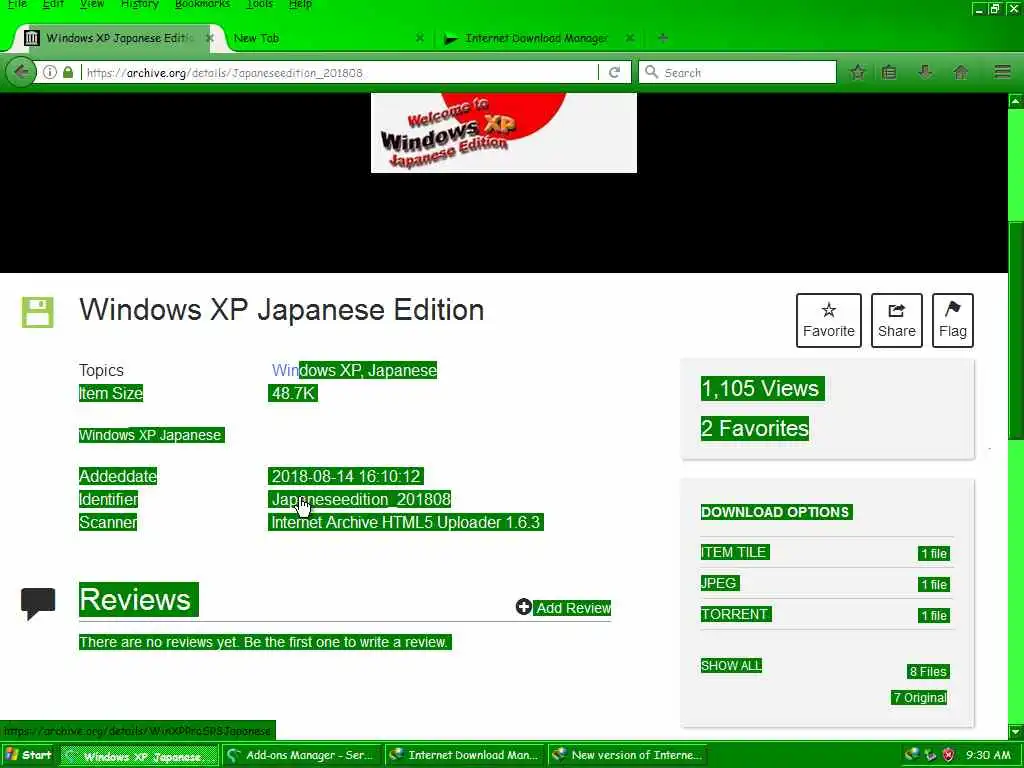1024x768 pixels.
Task: Click the Windows XP Japanese Edition heading
Action: point(281,310)
